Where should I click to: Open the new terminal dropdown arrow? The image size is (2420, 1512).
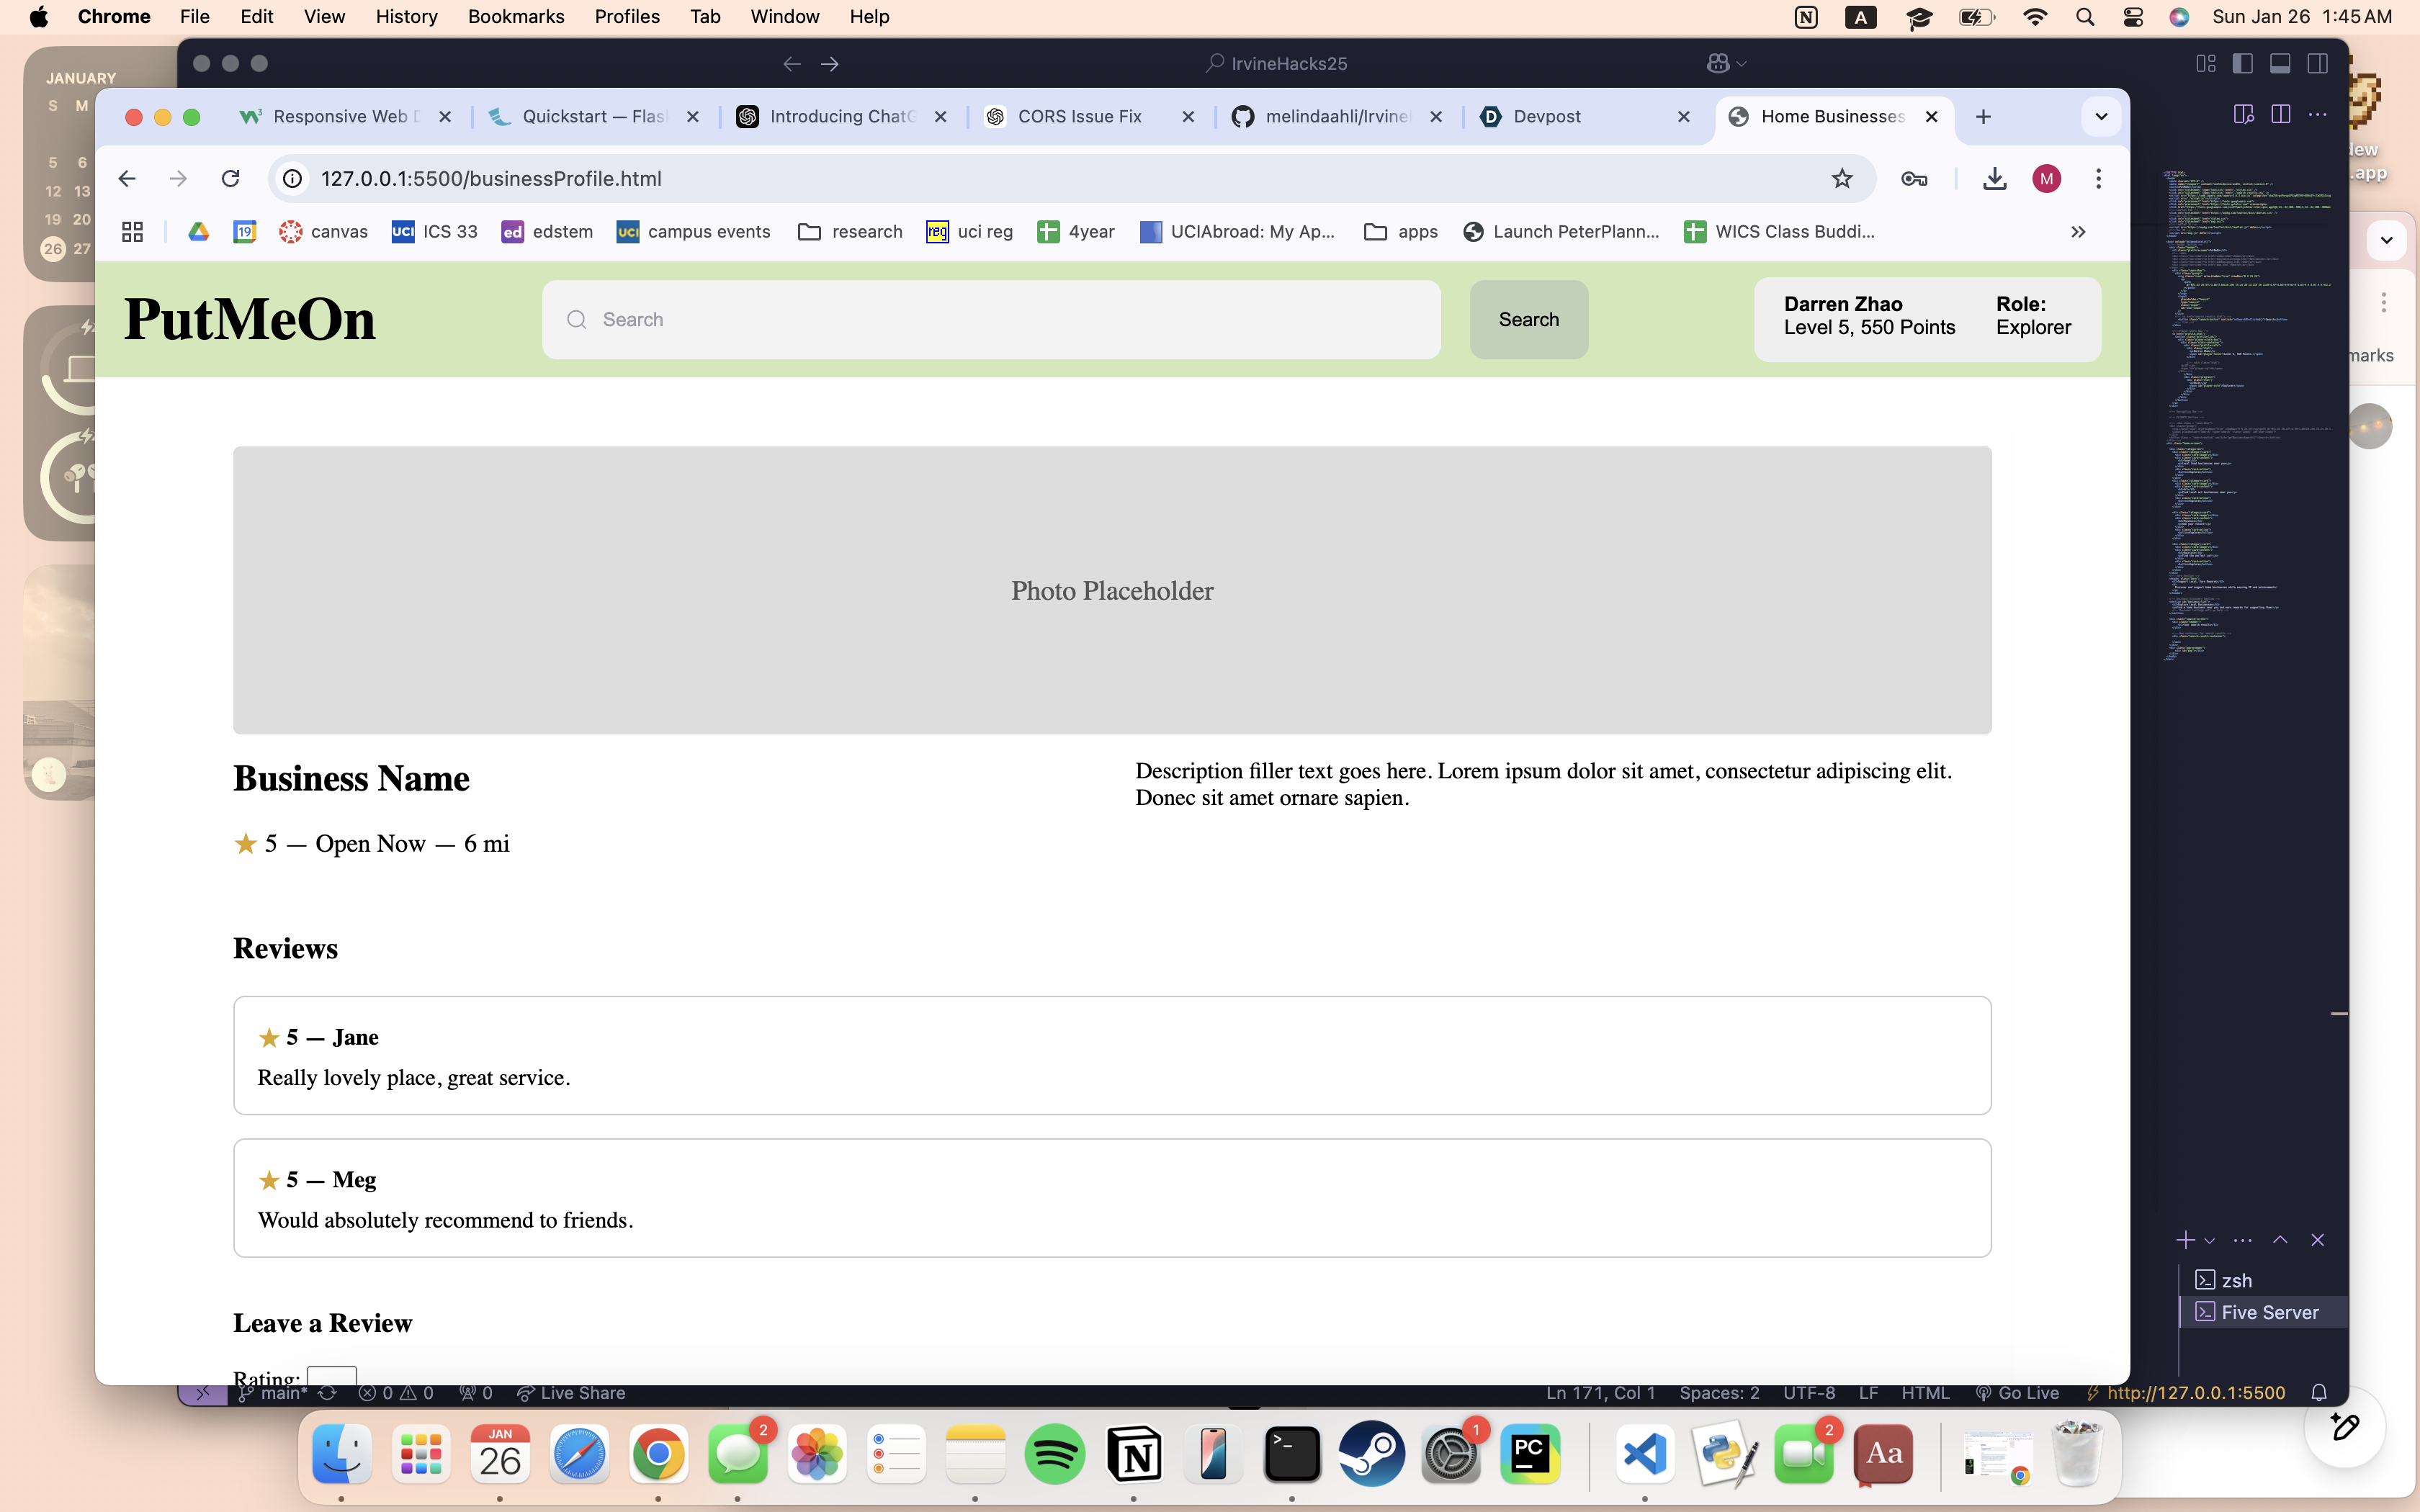(2210, 1241)
